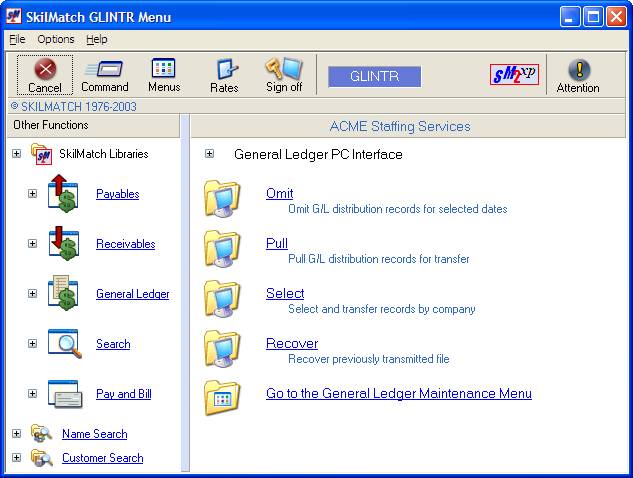Expand the SkilMatch Libraries tree node

16,153
